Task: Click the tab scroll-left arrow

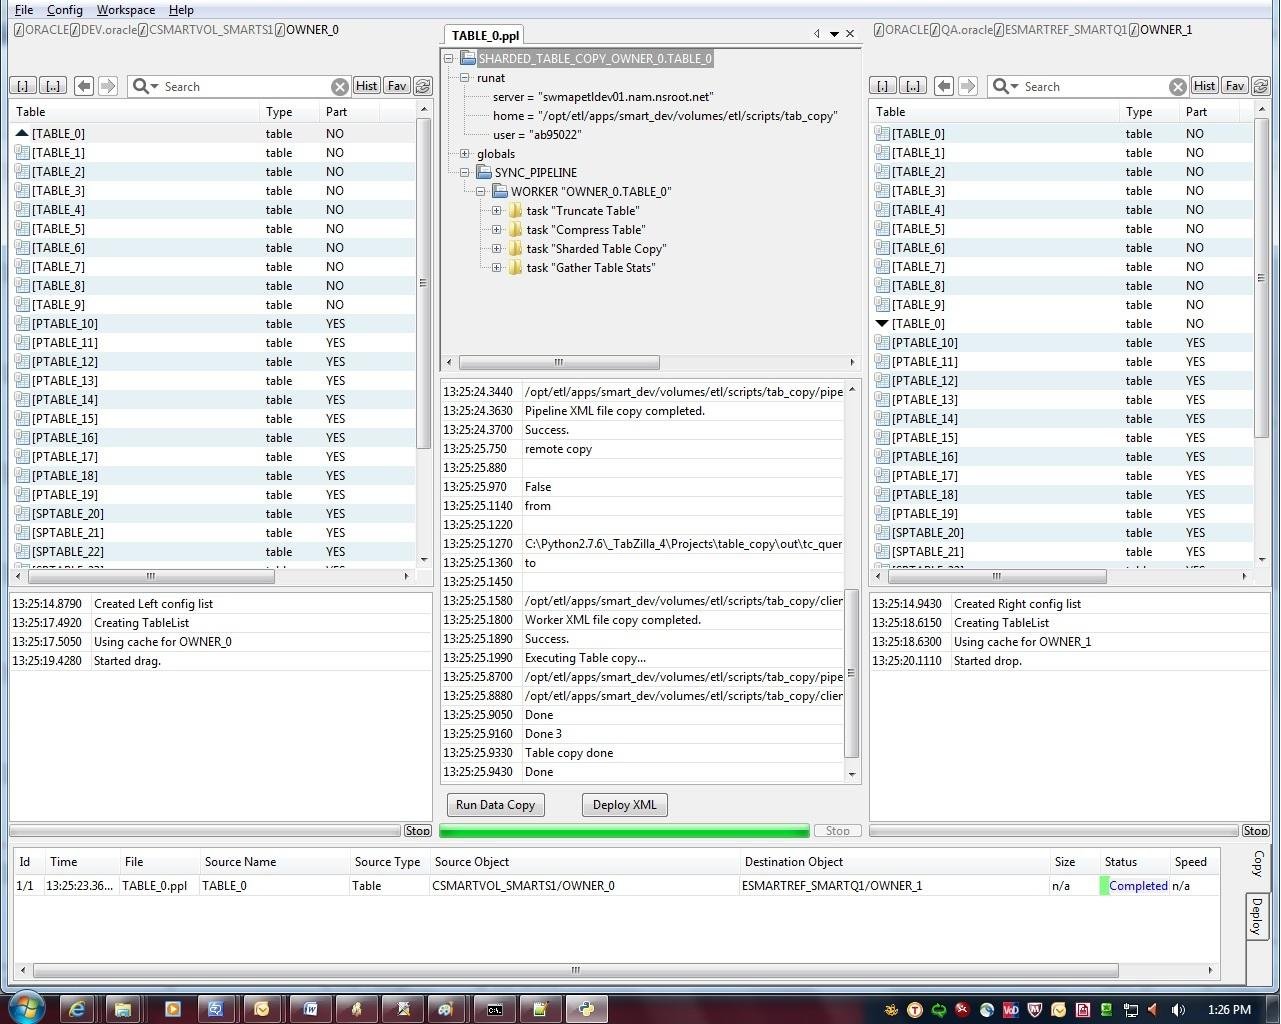Action: [x=817, y=34]
